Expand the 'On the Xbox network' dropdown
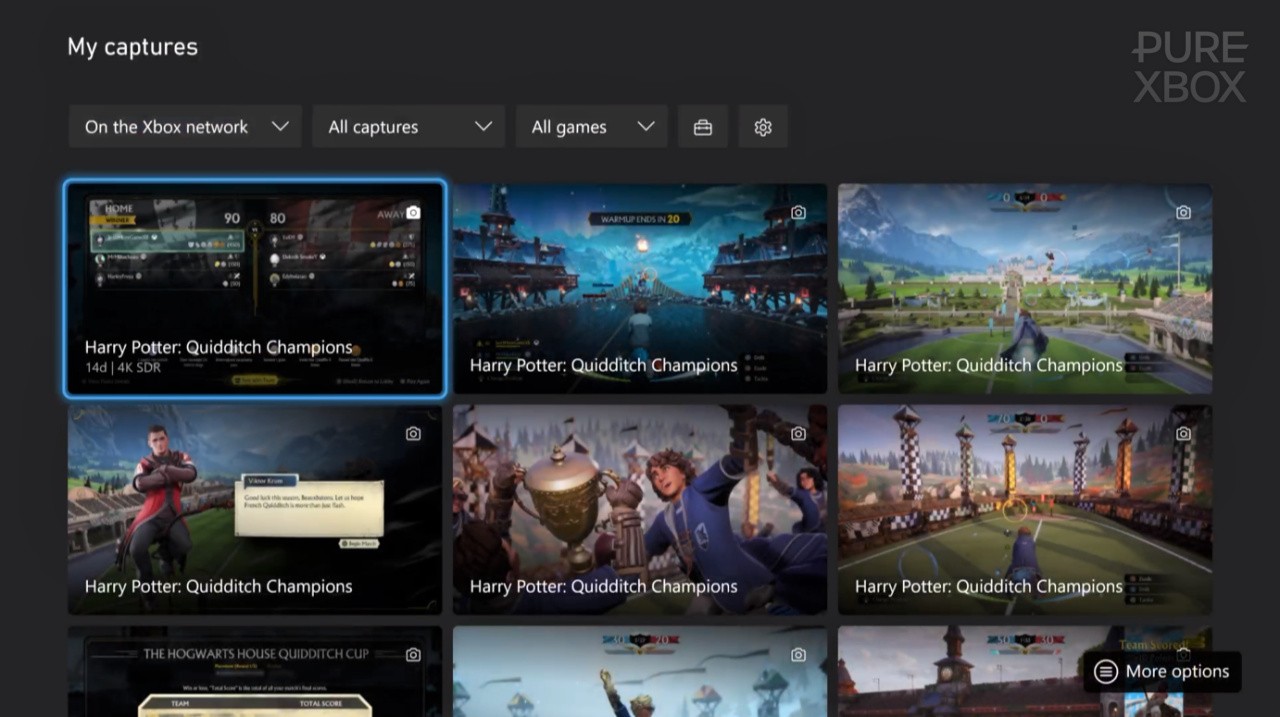This screenshot has height=717, width=1280. (185, 127)
